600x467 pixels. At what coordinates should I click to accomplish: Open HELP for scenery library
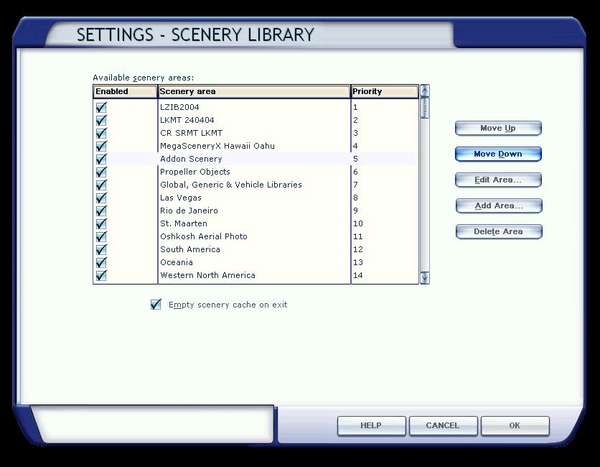371,426
